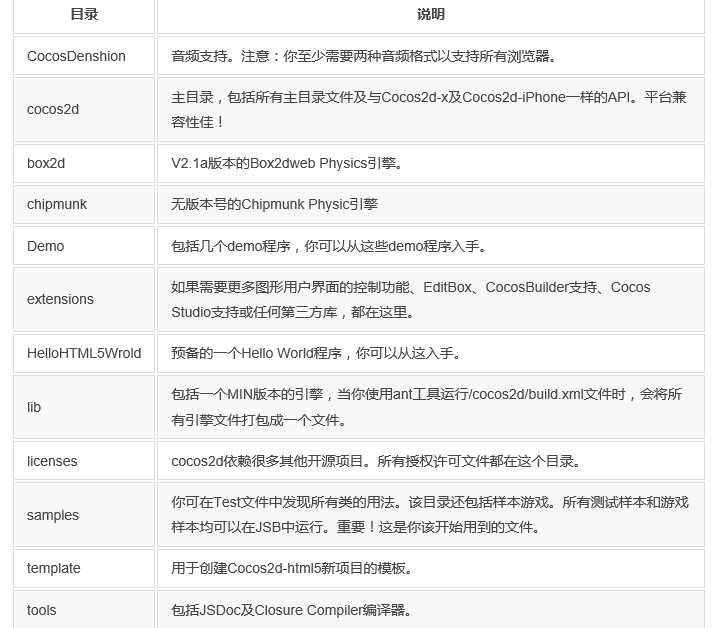Image resolution: width=714 pixels, height=628 pixels.
Task: Click the cocos2d directory name
Action: pyautogui.click(x=53, y=109)
